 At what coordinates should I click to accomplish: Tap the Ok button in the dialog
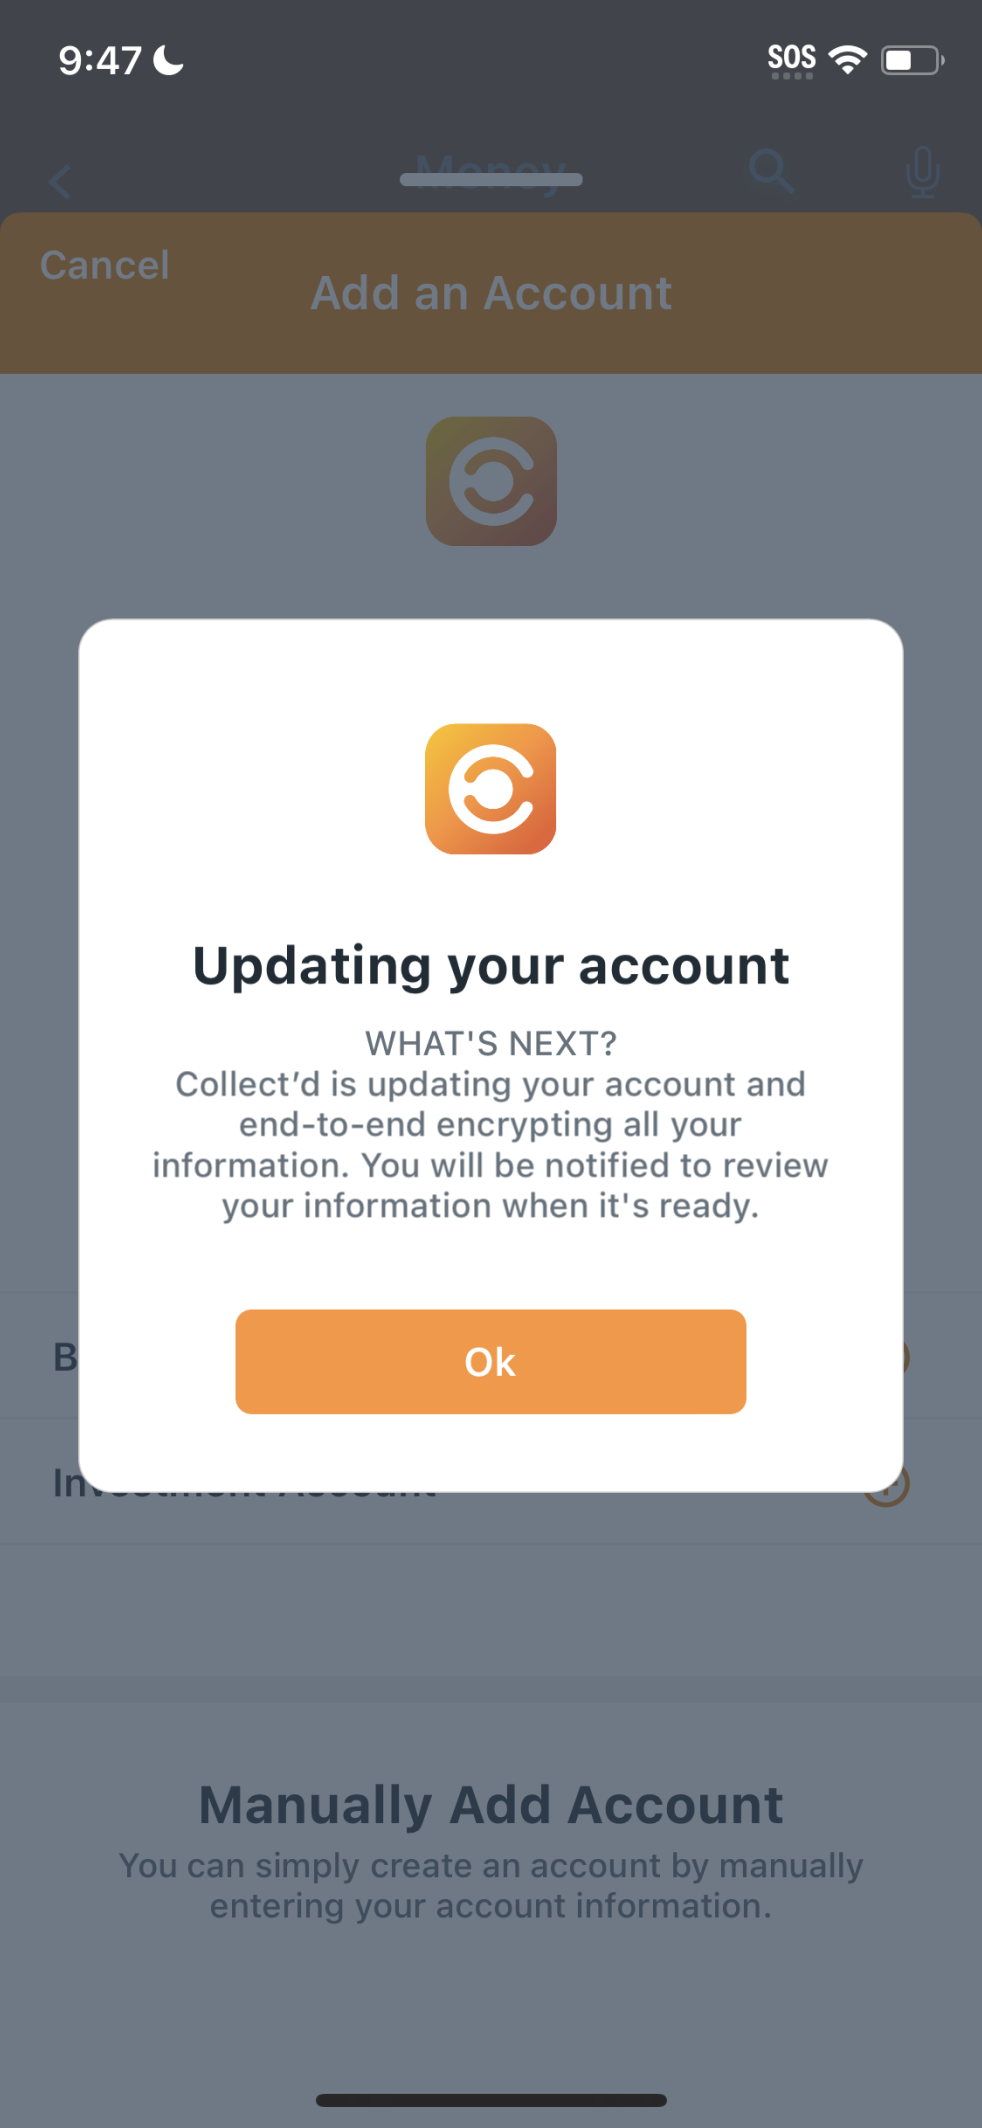(x=490, y=1361)
